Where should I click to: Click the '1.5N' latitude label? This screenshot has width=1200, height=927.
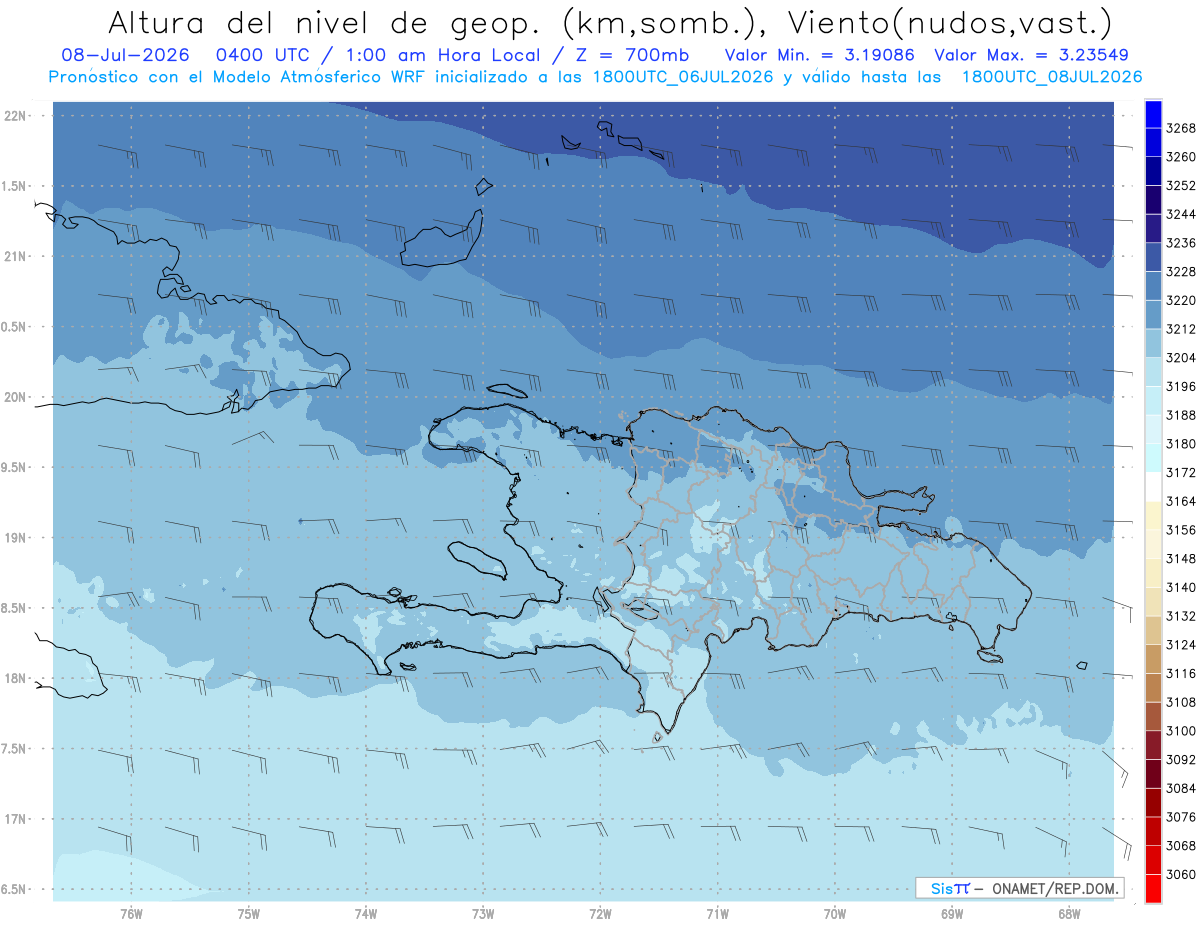click(x=14, y=186)
